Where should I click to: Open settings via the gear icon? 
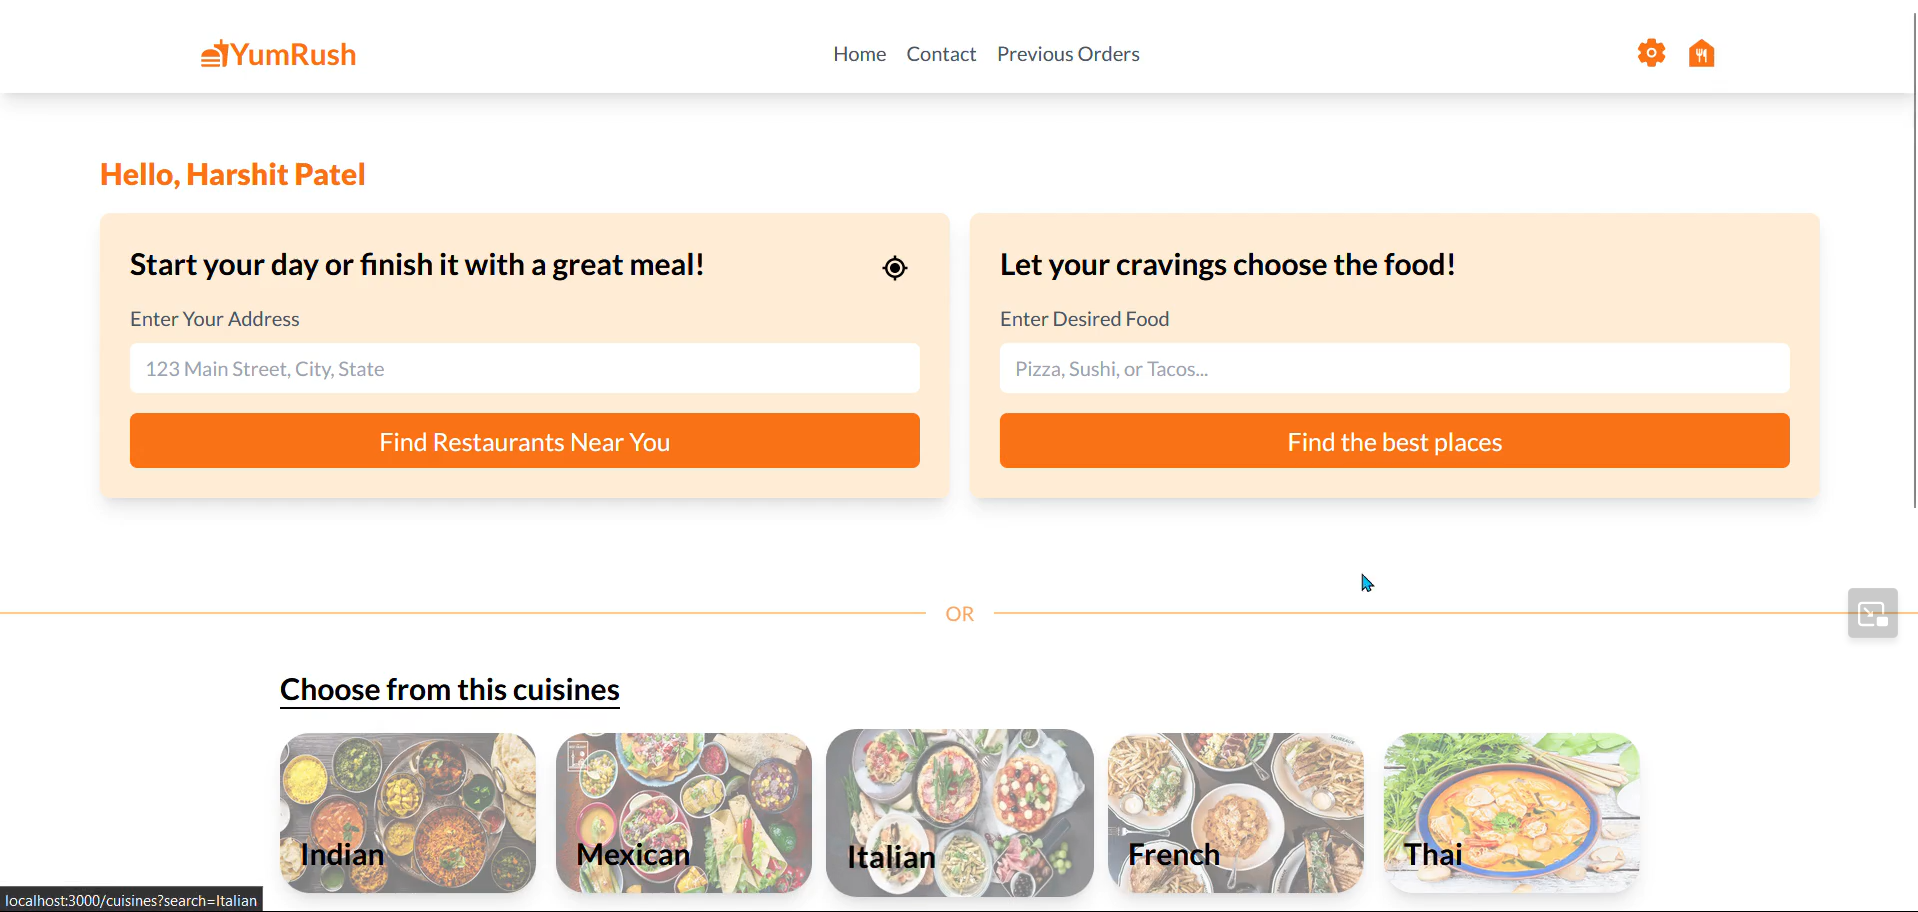click(x=1651, y=53)
